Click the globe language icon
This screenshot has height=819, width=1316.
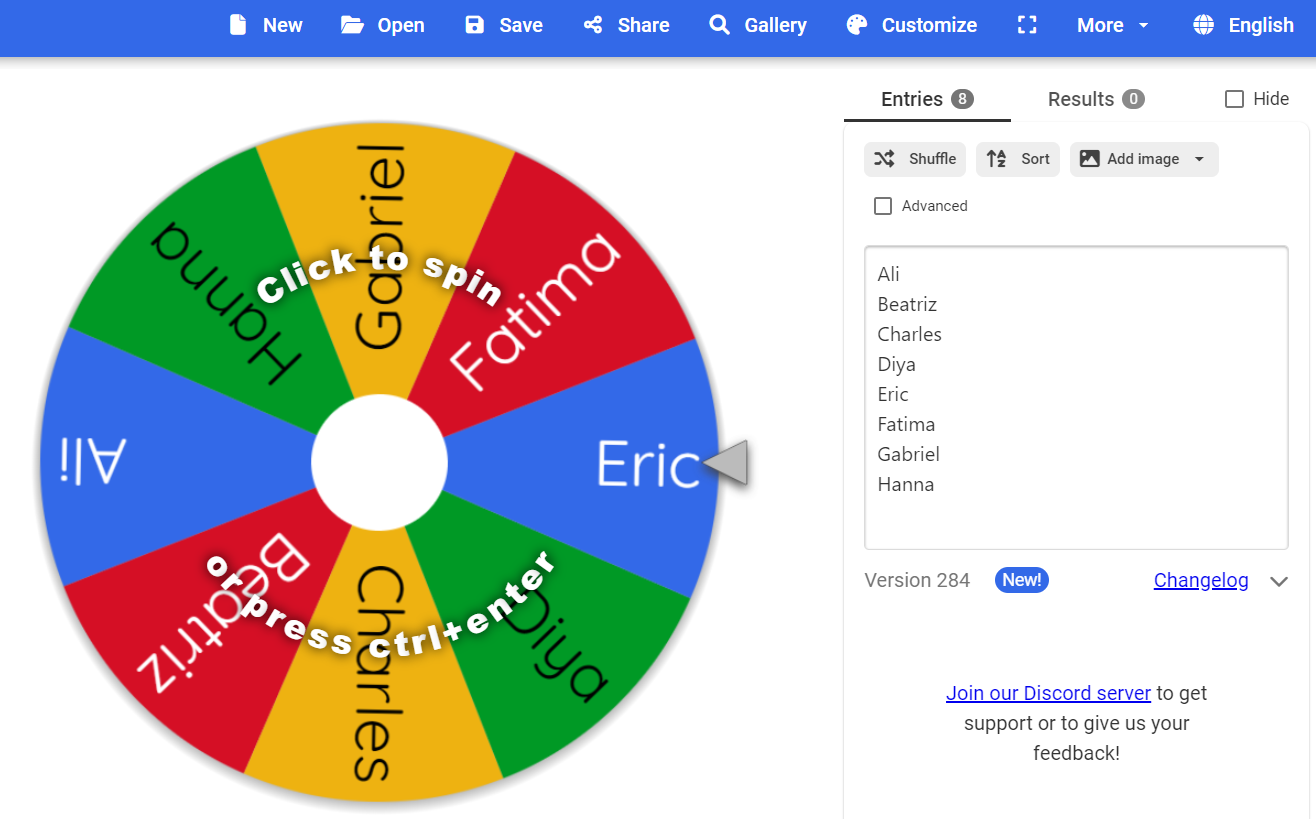pyautogui.click(x=1204, y=25)
